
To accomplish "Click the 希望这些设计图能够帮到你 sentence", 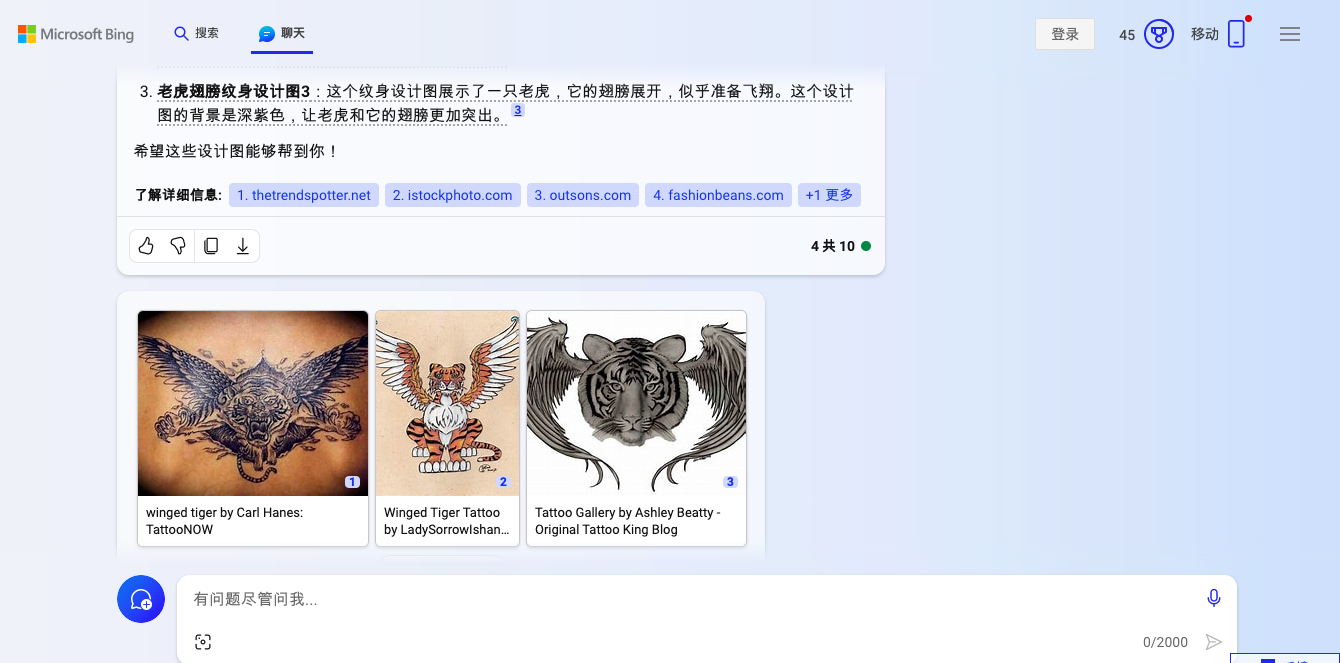I will tap(236, 151).
